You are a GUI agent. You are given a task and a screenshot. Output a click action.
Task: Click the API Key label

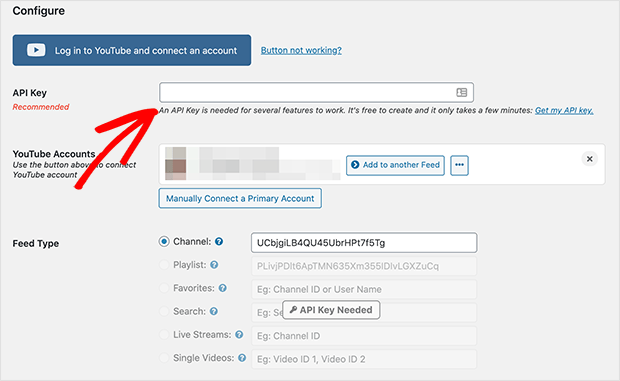coord(30,93)
